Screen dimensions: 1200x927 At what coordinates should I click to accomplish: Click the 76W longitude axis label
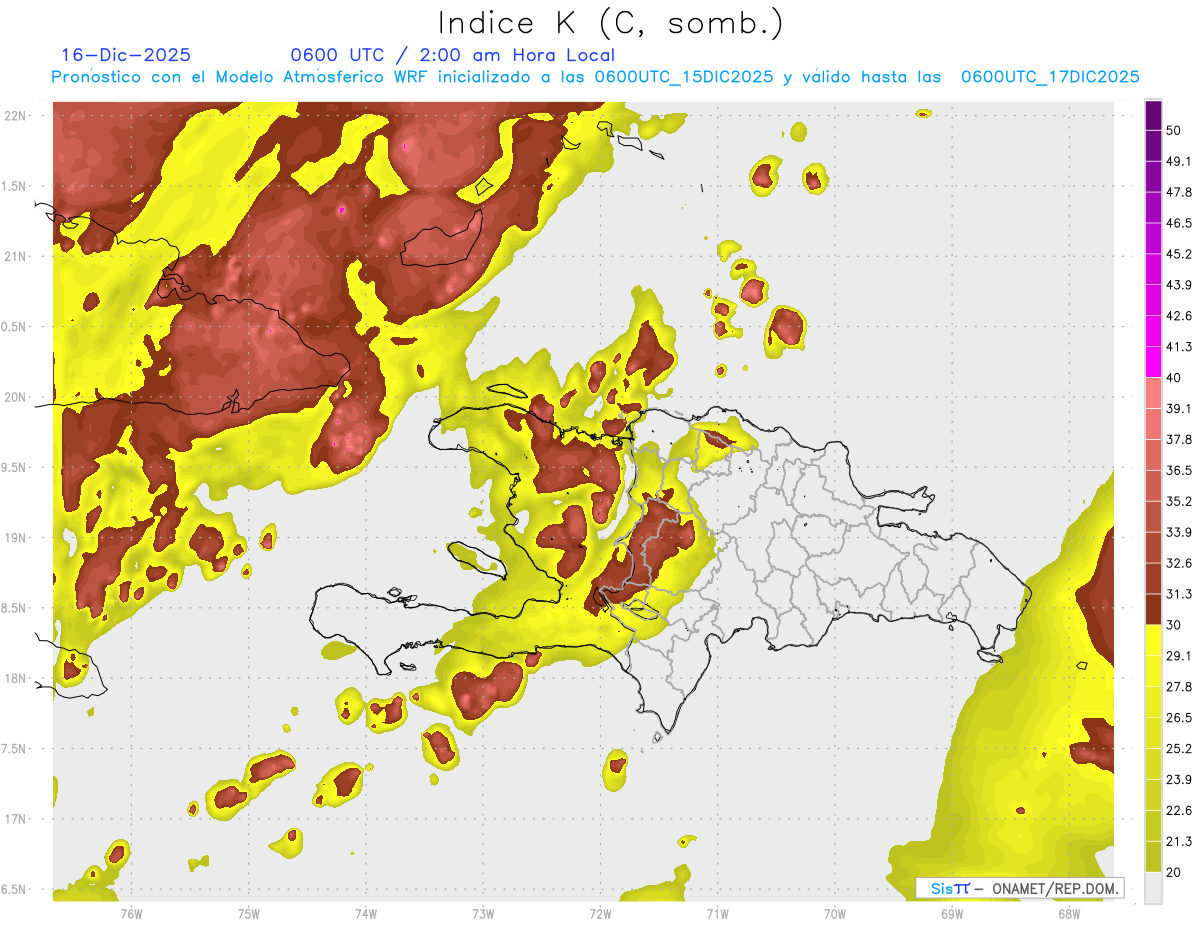tap(131, 912)
